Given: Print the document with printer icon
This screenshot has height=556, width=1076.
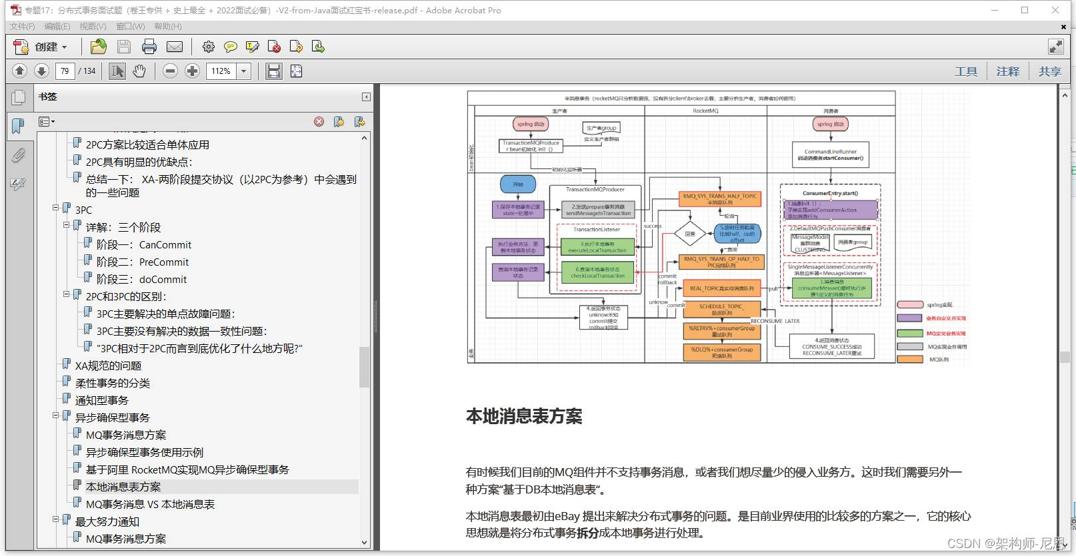Looking at the screenshot, I should (x=149, y=47).
